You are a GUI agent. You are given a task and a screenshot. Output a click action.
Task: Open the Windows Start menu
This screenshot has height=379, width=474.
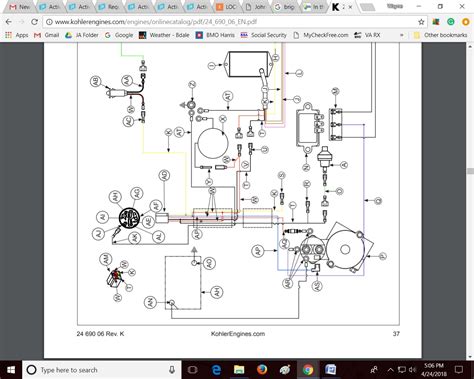coord(11,370)
